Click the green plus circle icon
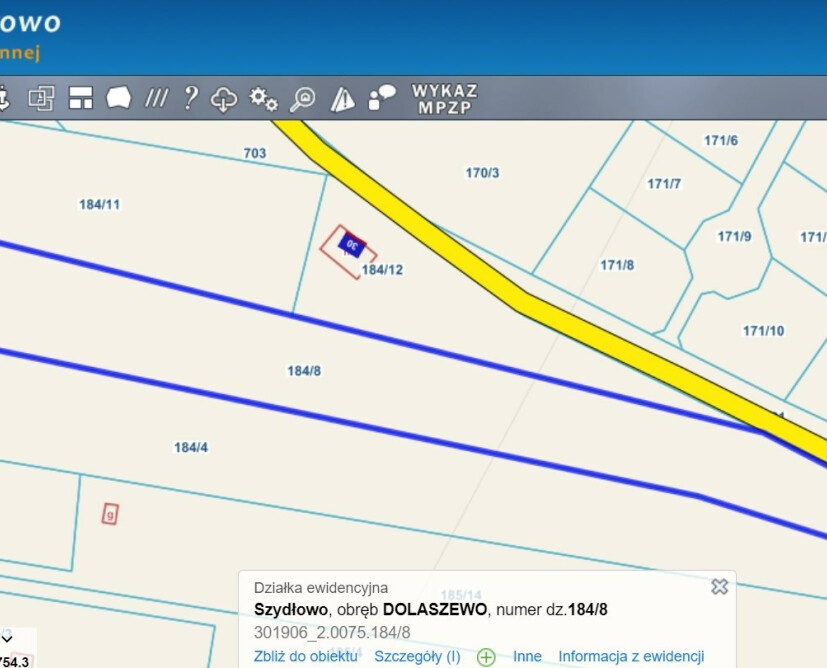827x668 pixels. pyautogui.click(x=486, y=657)
